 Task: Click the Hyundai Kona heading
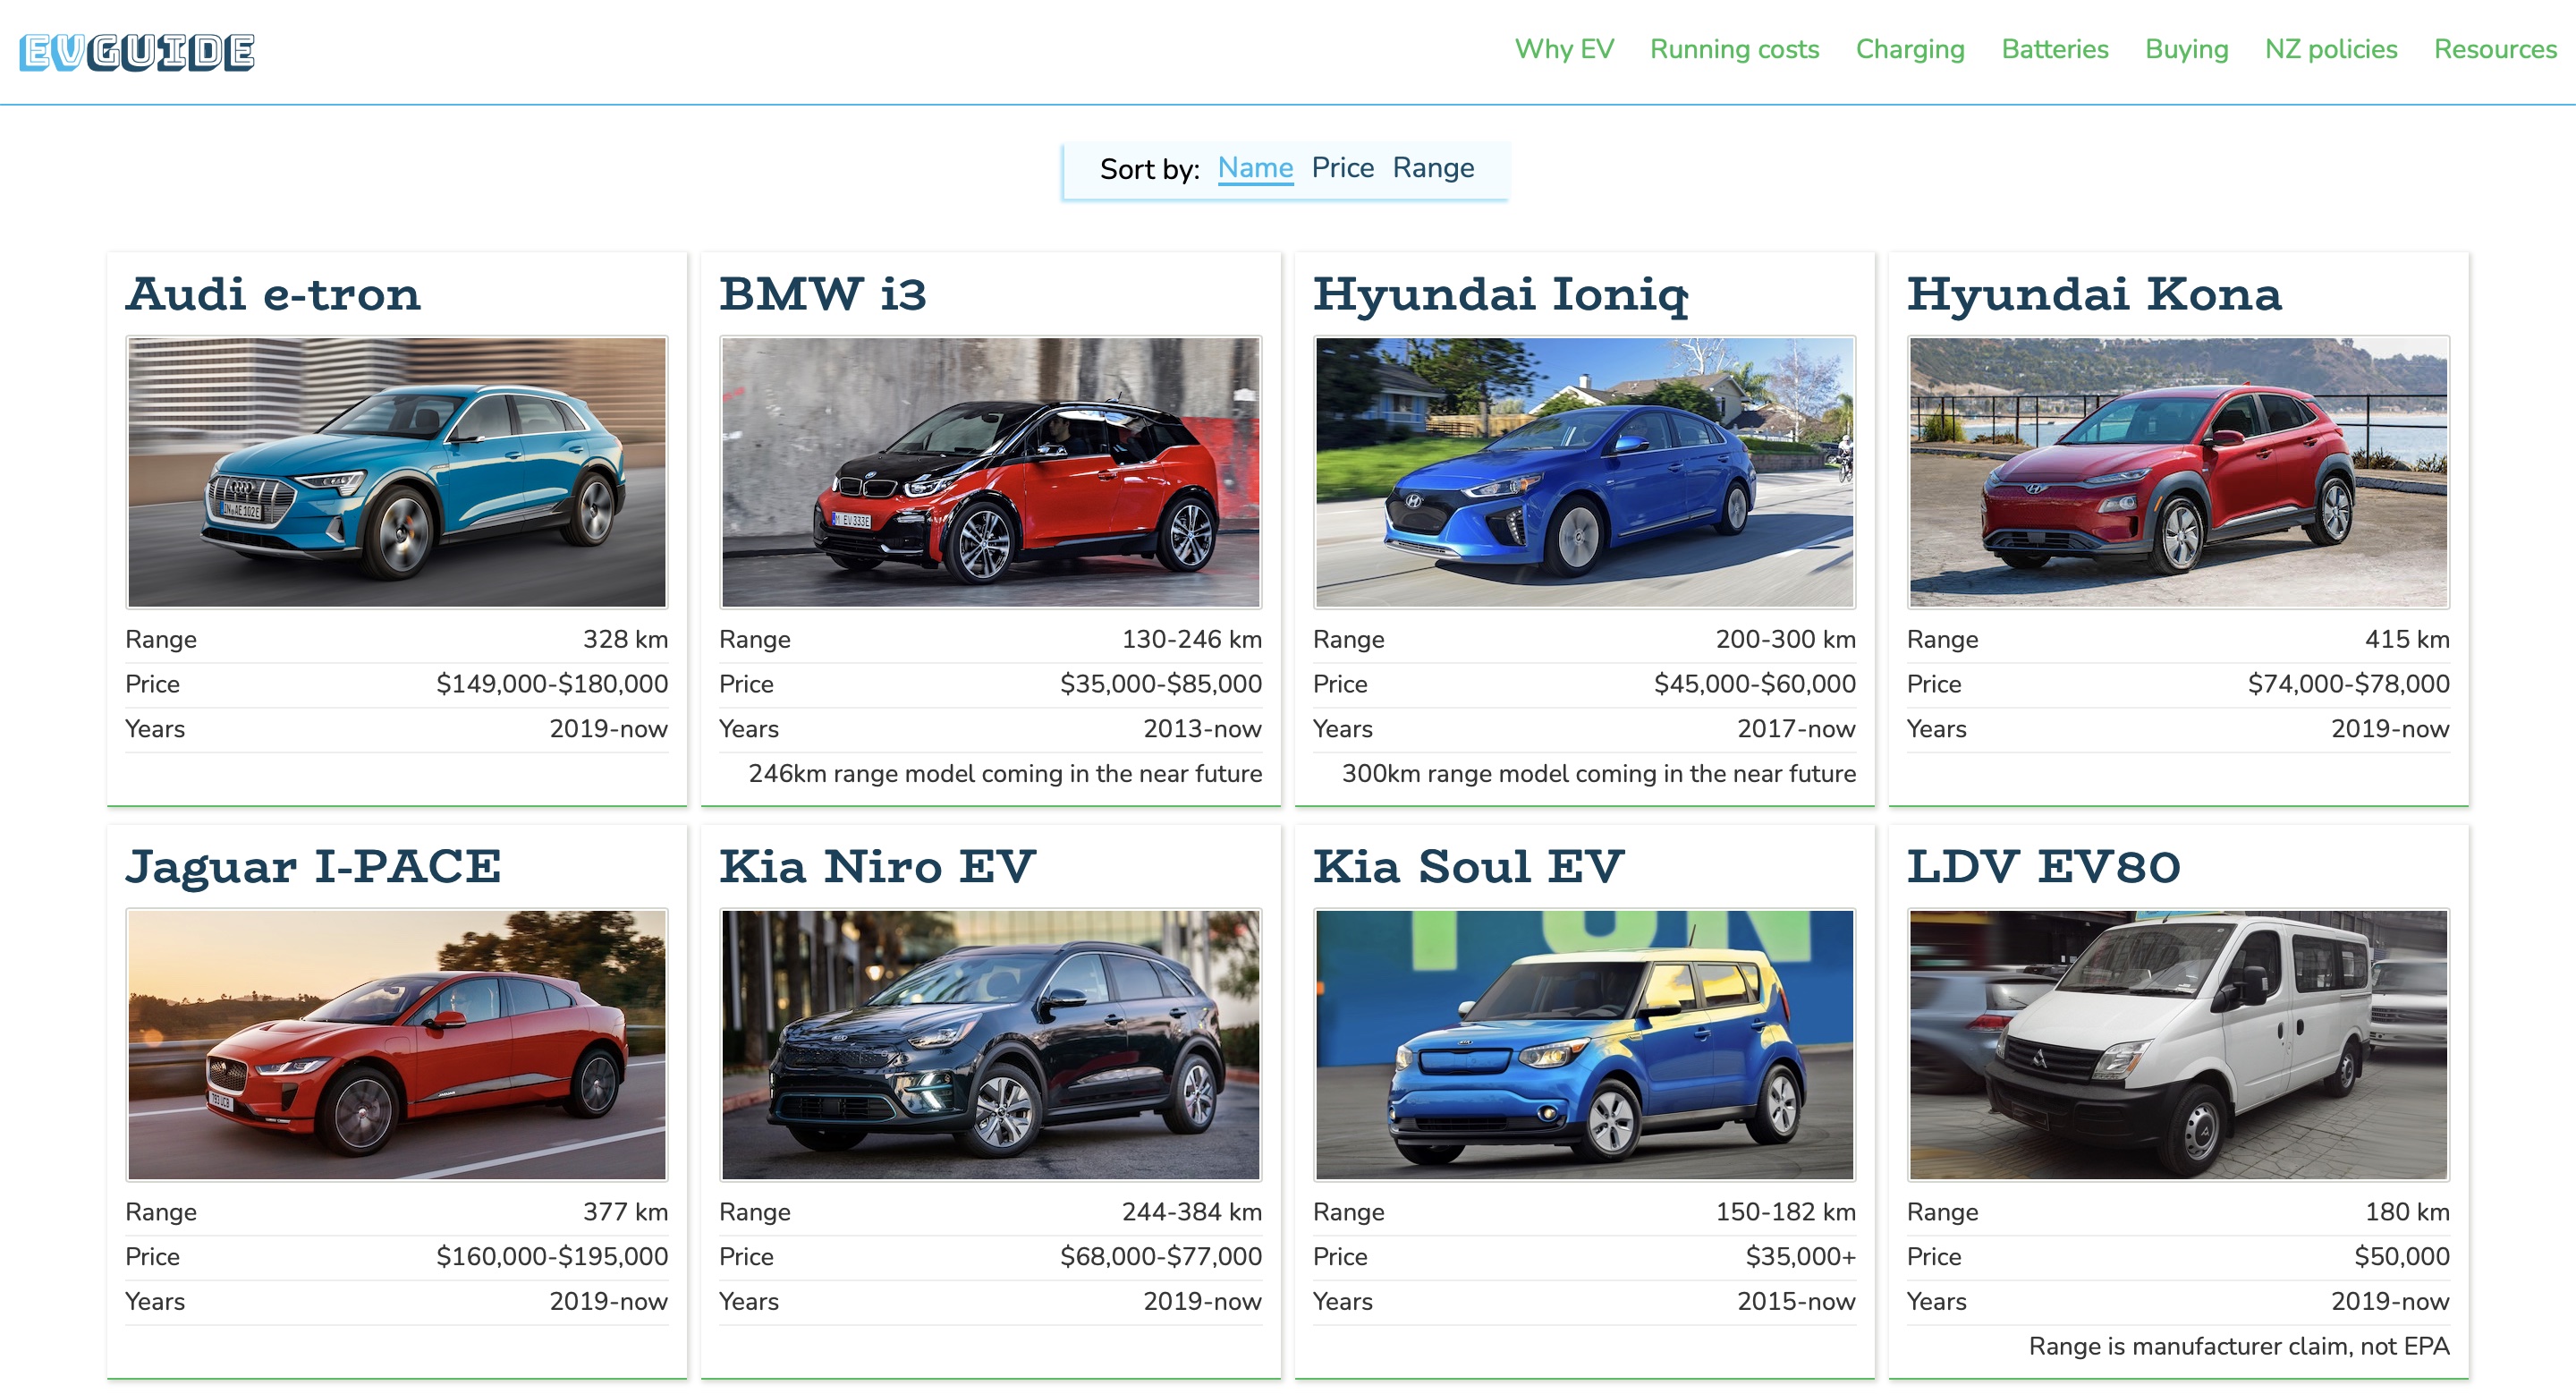click(x=2094, y=294)
